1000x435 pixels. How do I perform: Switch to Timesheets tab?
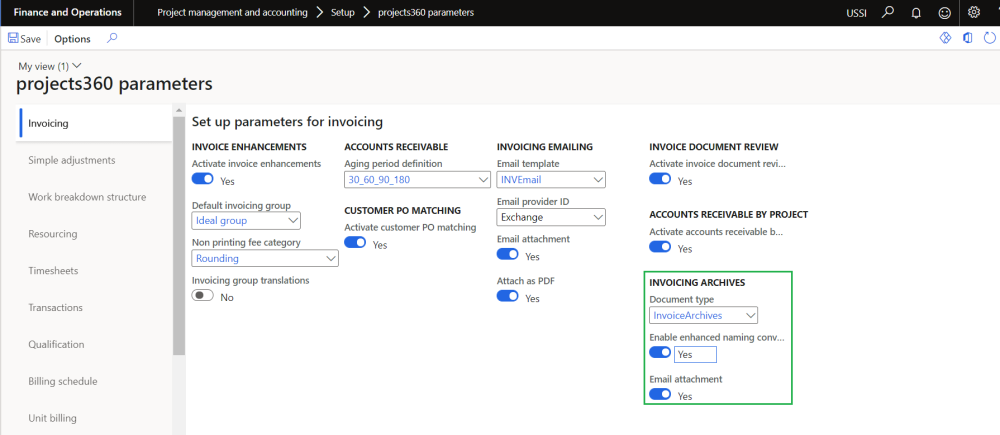coord(53,271)
